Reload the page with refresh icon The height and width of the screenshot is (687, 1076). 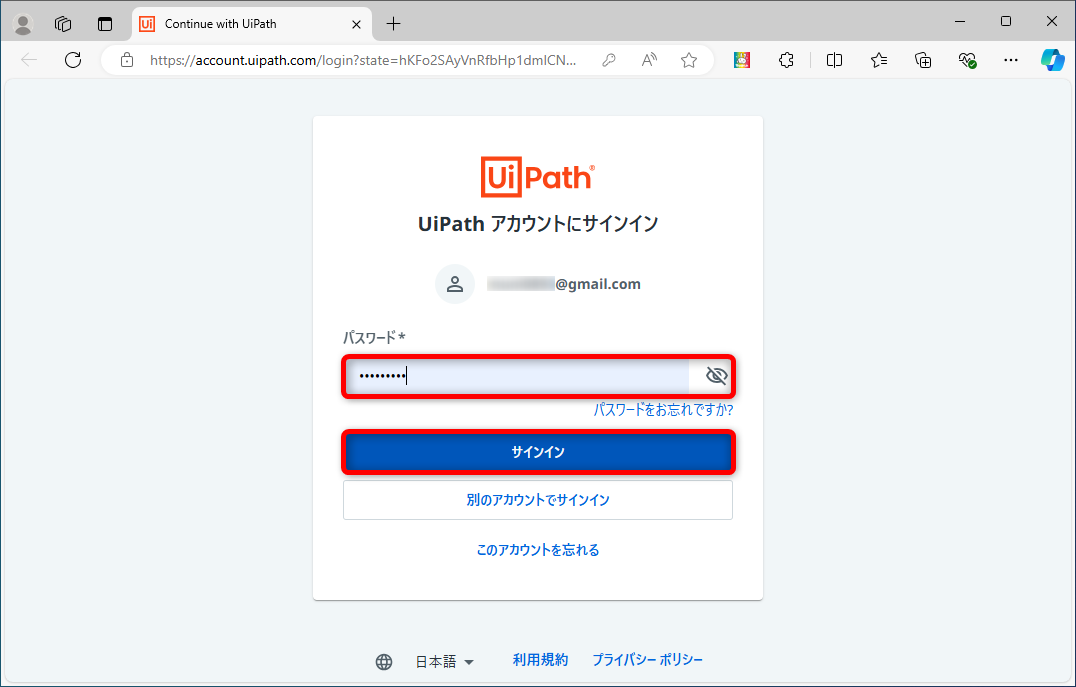coord(73,60)
